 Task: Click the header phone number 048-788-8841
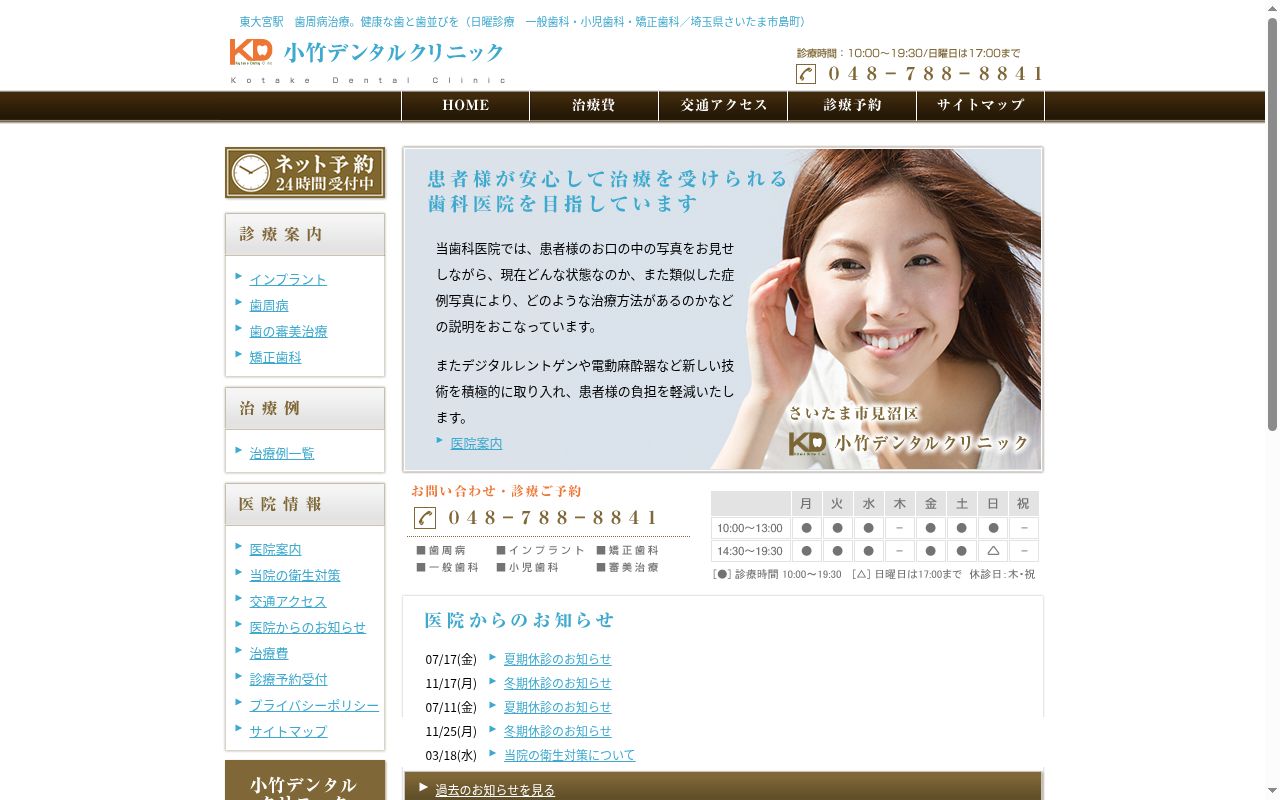pyautogui.click(x=935, y=73)
